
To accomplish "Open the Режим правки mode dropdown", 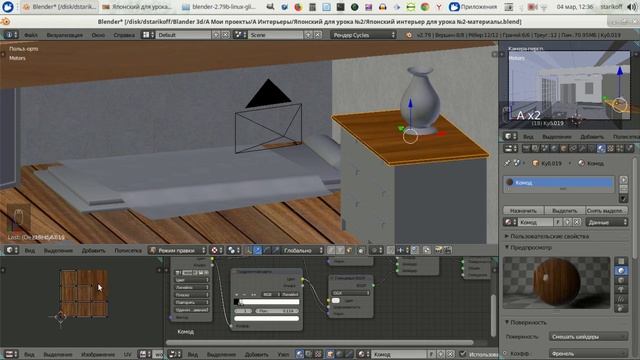I will (x=178, y=250).
